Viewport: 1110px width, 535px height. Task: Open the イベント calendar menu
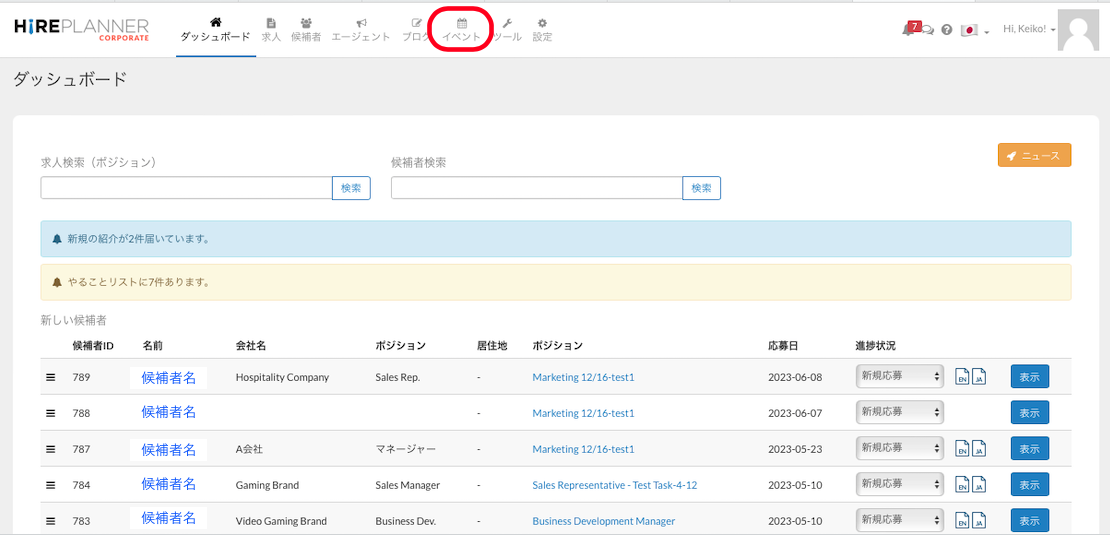point(461,29)
